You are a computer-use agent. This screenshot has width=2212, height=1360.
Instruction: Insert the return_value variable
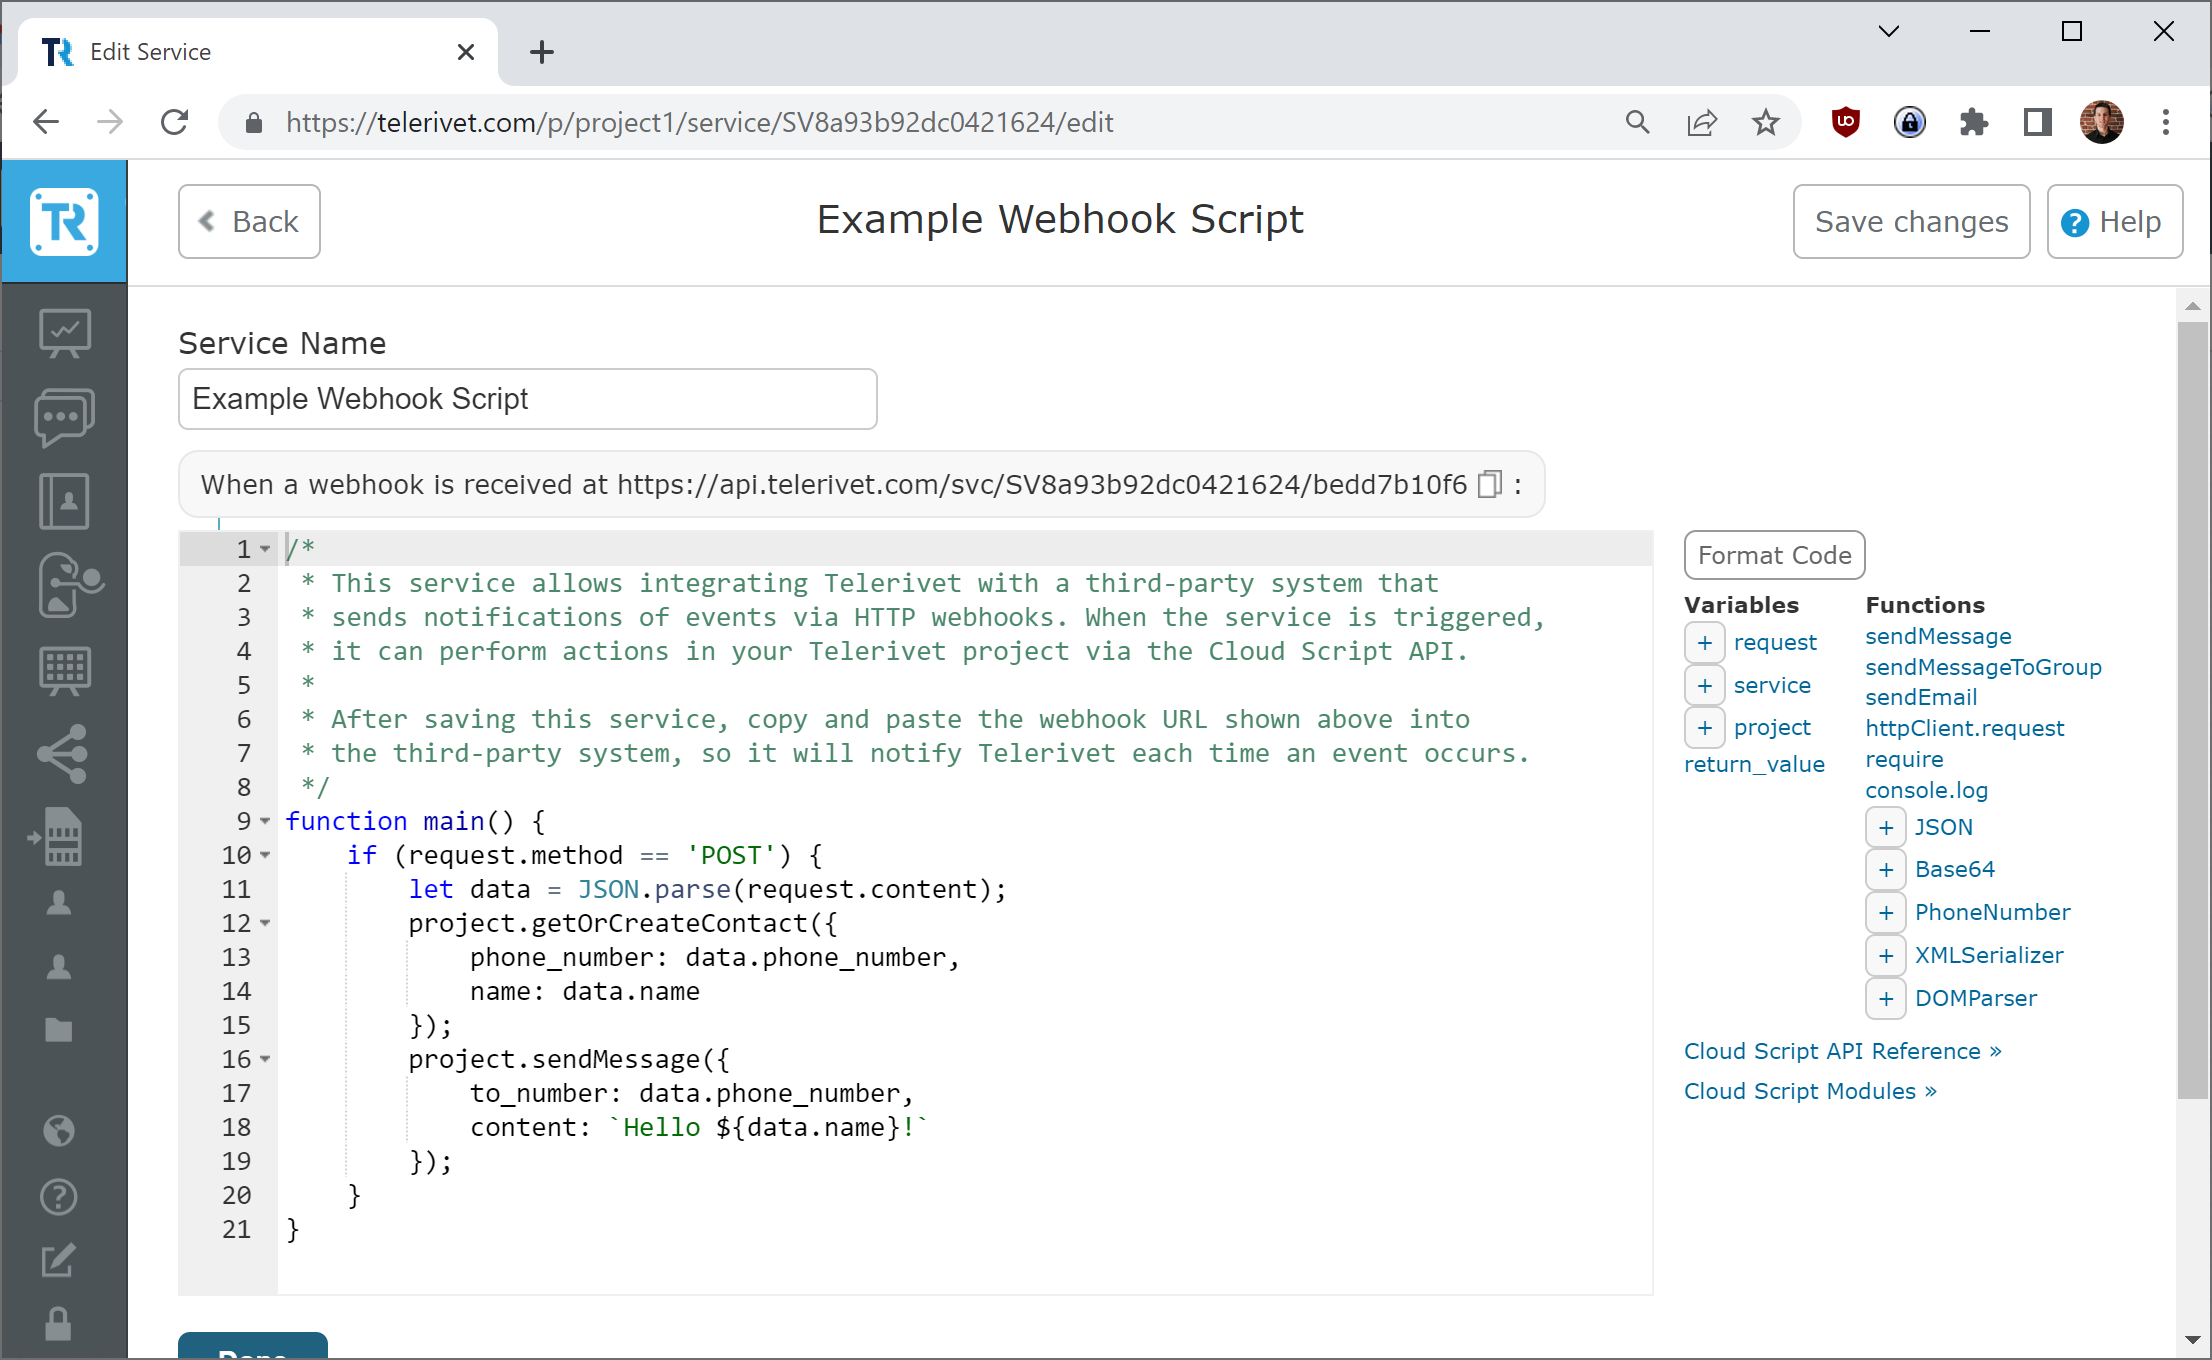click(x=1754, y=764)
